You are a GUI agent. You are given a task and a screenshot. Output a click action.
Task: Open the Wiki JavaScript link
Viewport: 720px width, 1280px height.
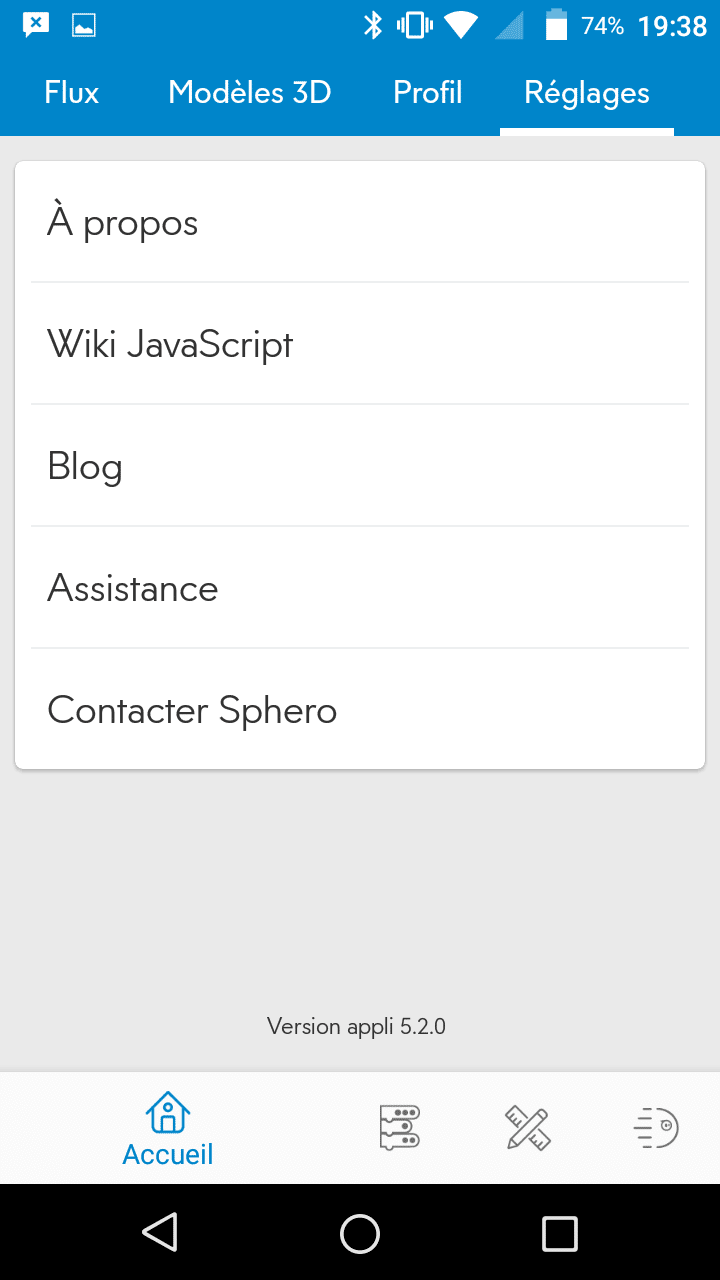(360, 345)
